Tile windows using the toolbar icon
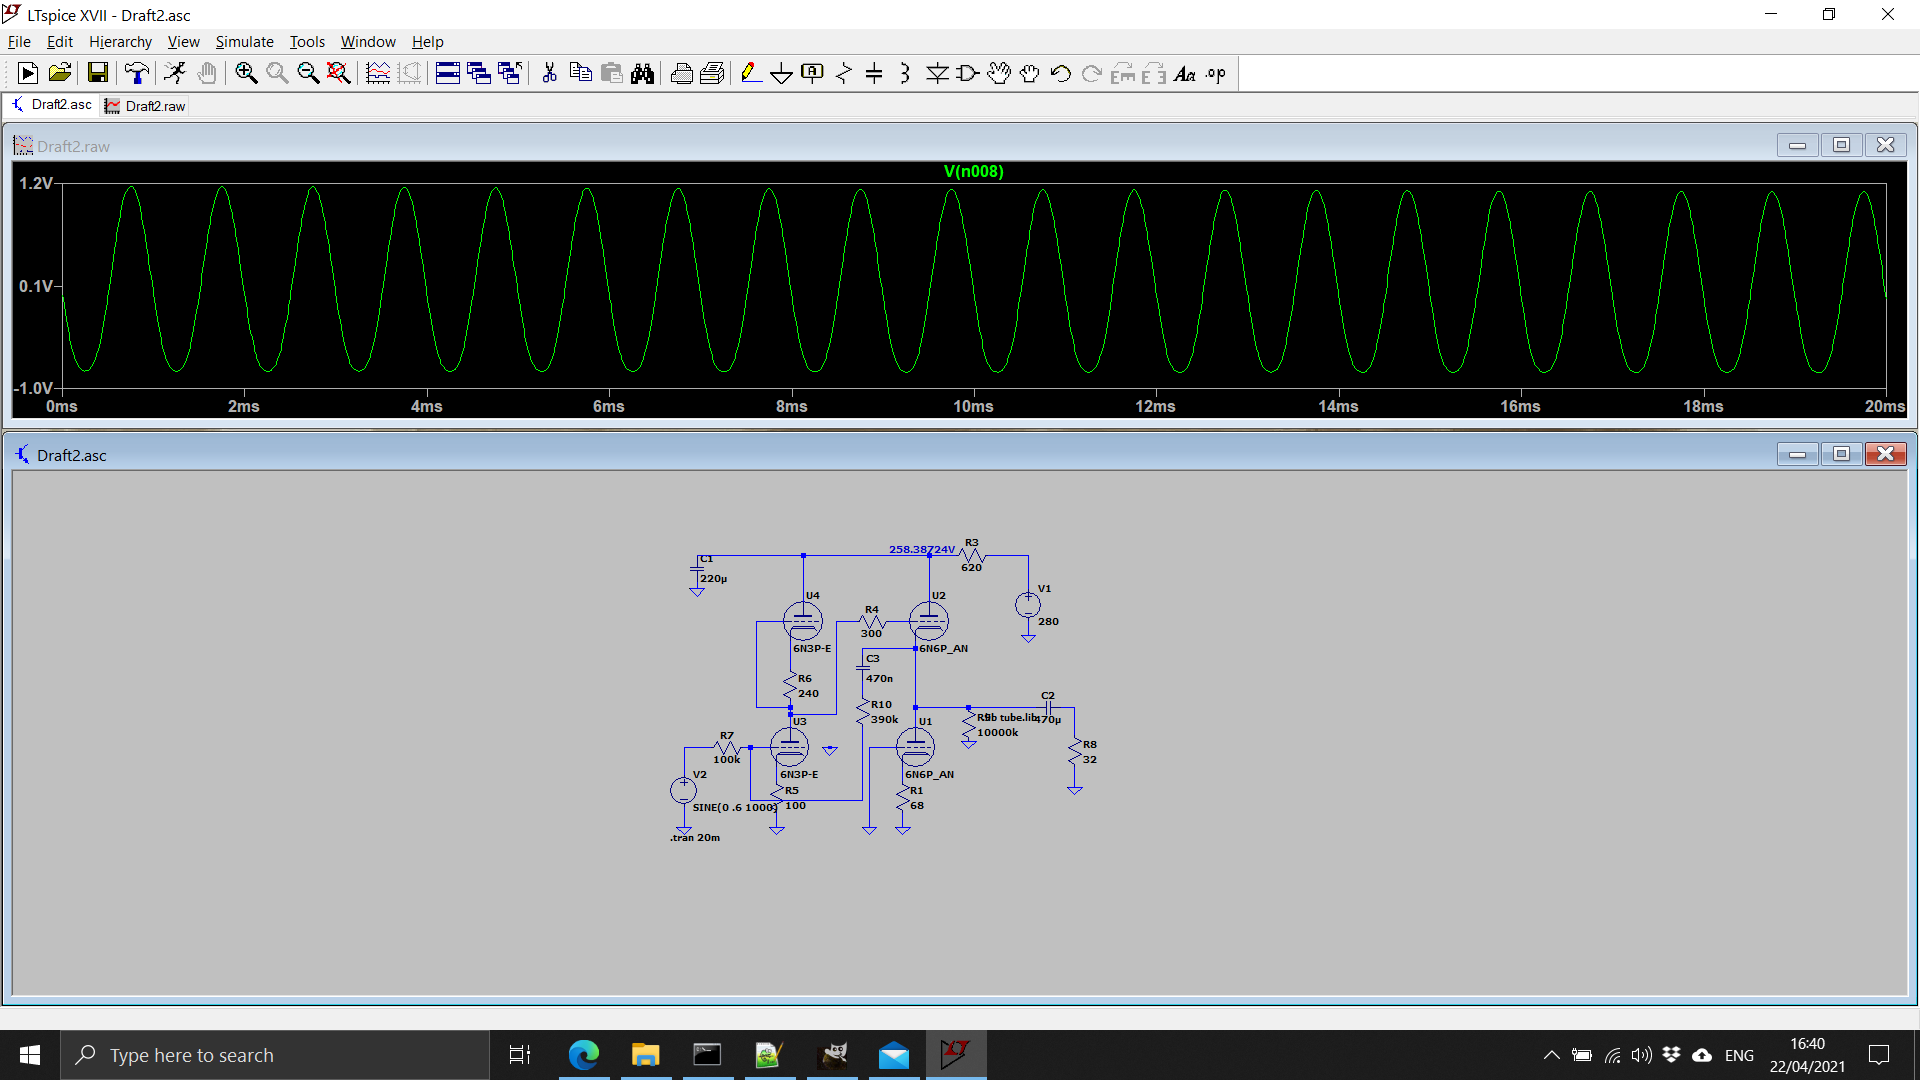 448,73
